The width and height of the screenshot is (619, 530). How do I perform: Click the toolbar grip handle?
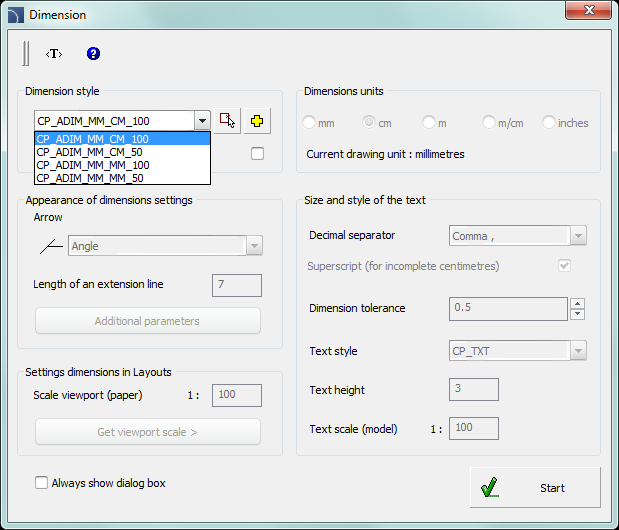coord(27,54)
